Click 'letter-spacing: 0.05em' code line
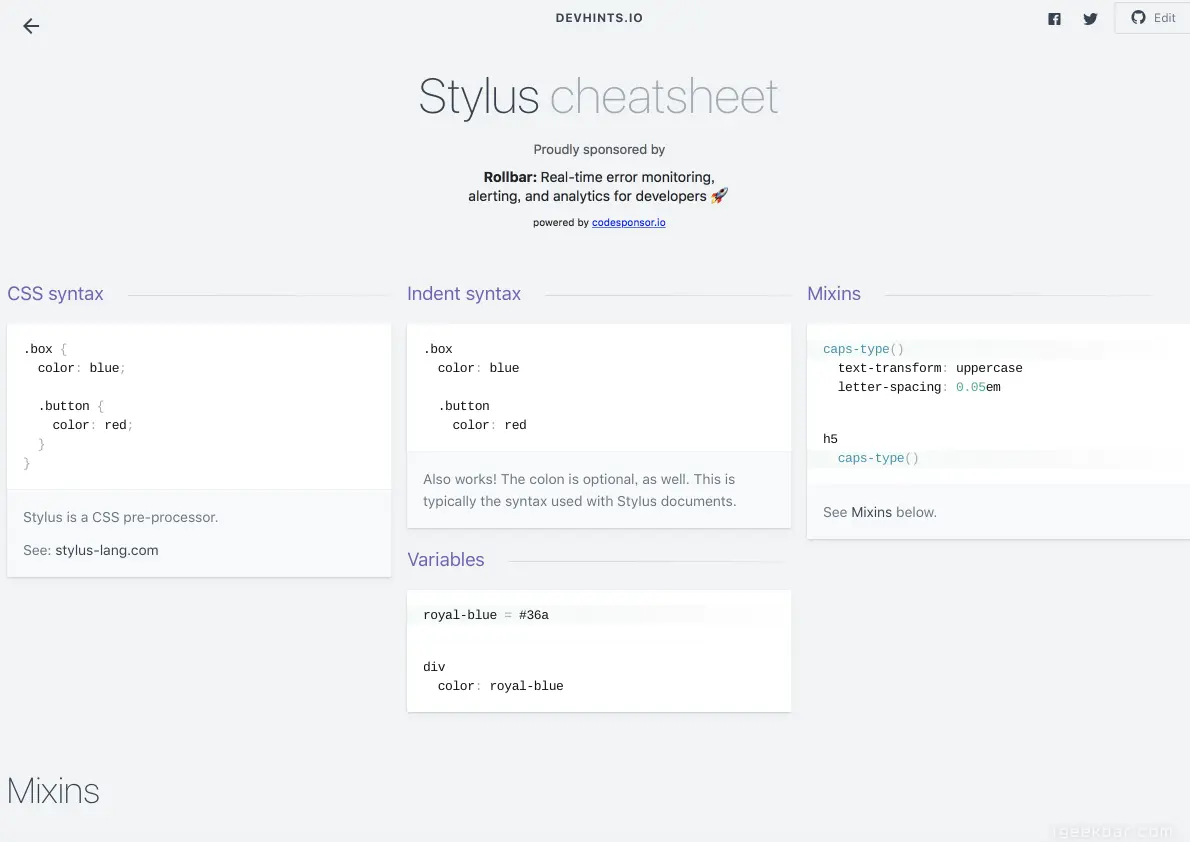This screenshot has width=1190, height=842. click(919, 387)
